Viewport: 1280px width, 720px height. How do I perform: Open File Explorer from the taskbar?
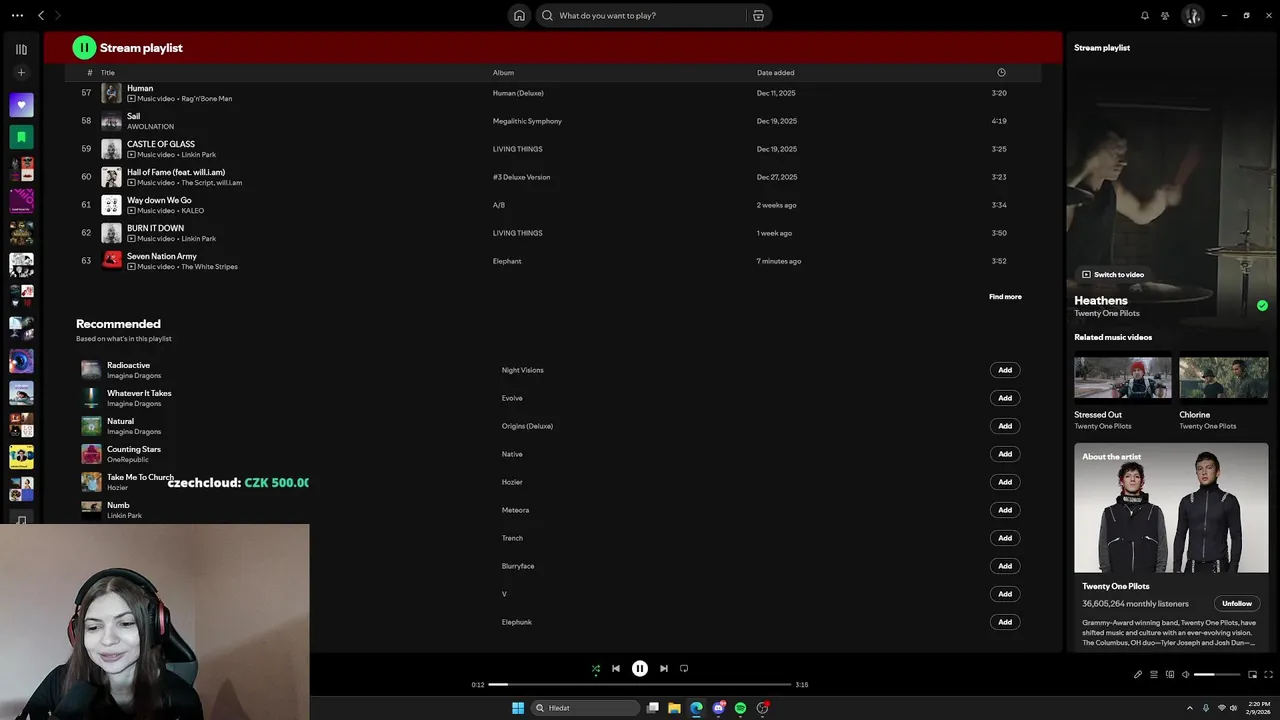tap(674, 708)
